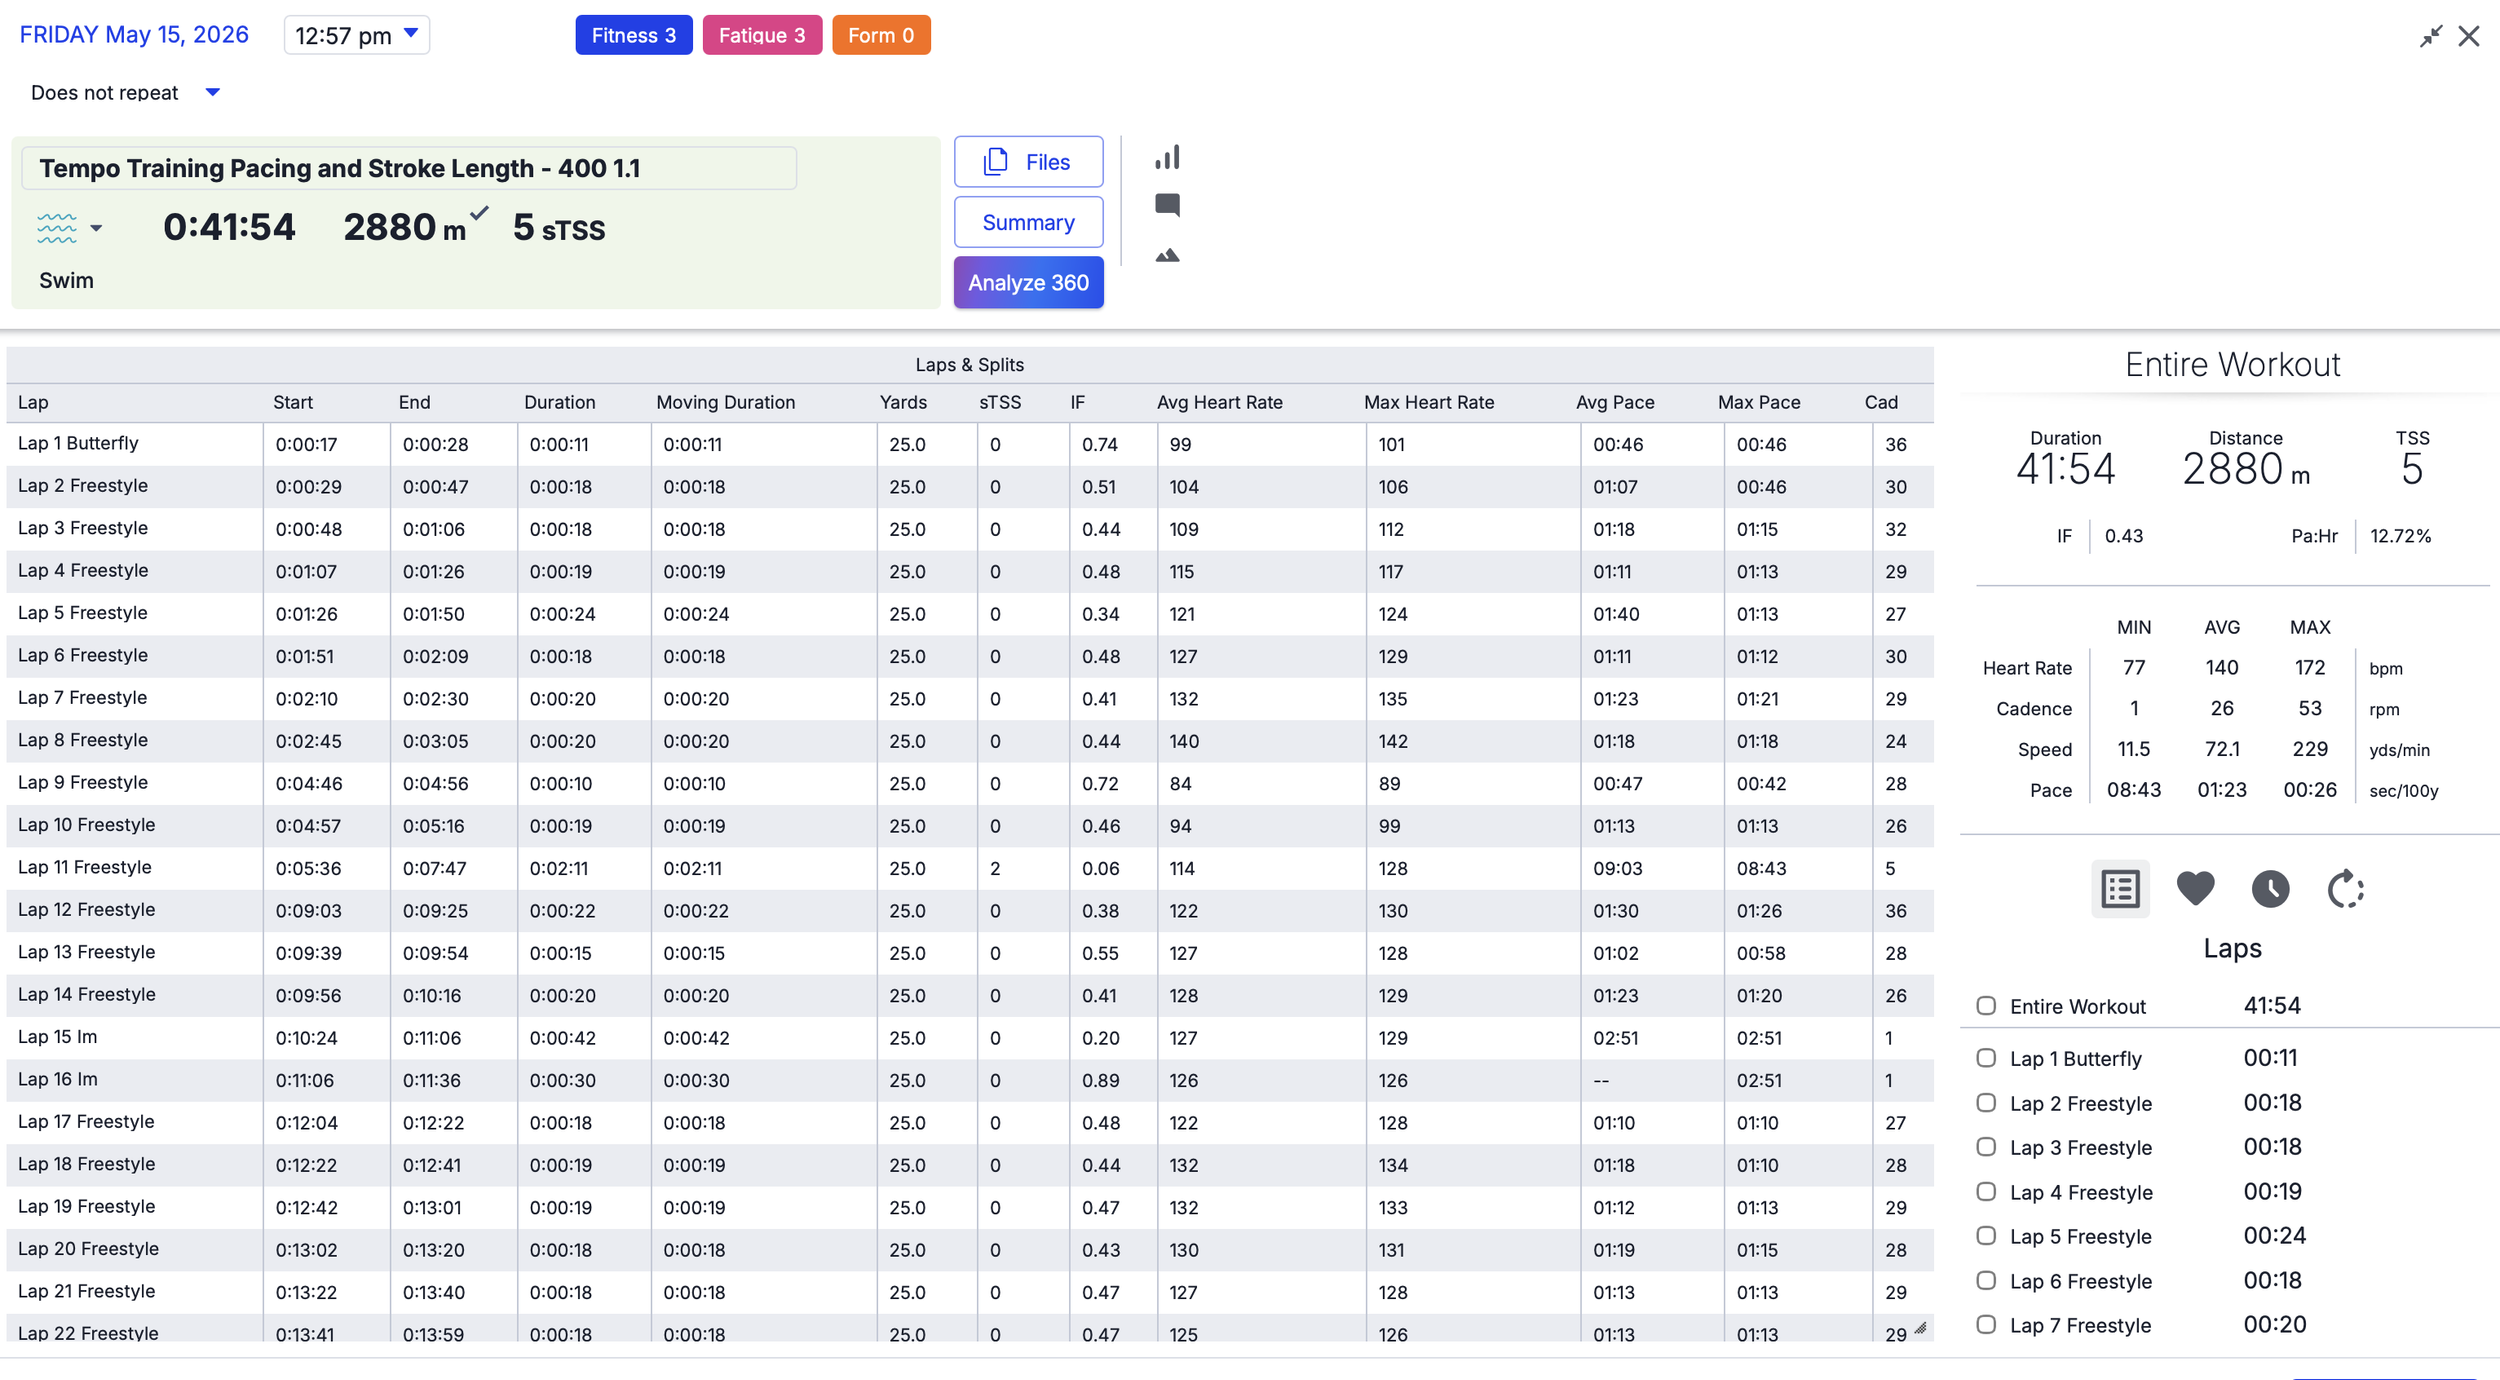The image size is (2500, 1380).
Task: Check the Lap 7 Freestyle checkbox
Action: (x=1986, y=1324)
